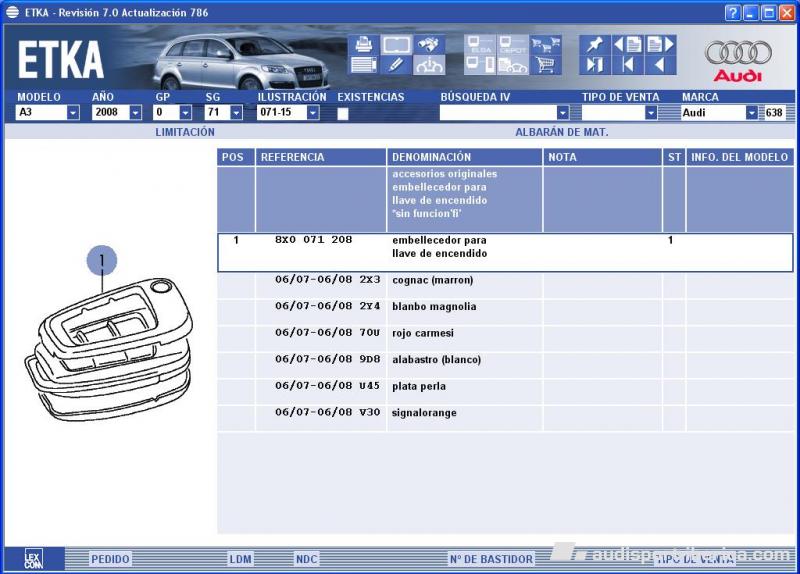This screenshot has width=800, height=574.
Task: Click the Nº DE BASTIDOR button
Action: [x=491, y=559]
